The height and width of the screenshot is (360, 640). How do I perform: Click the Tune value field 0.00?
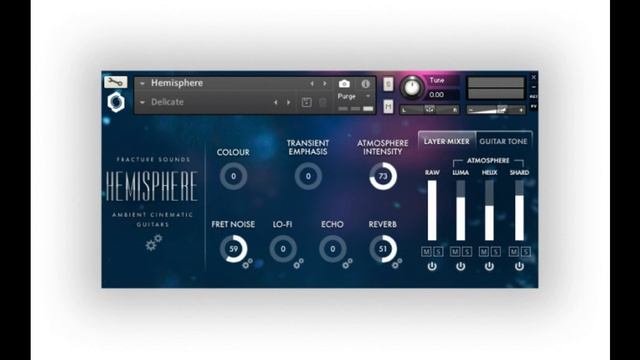[x=443, y=95]
